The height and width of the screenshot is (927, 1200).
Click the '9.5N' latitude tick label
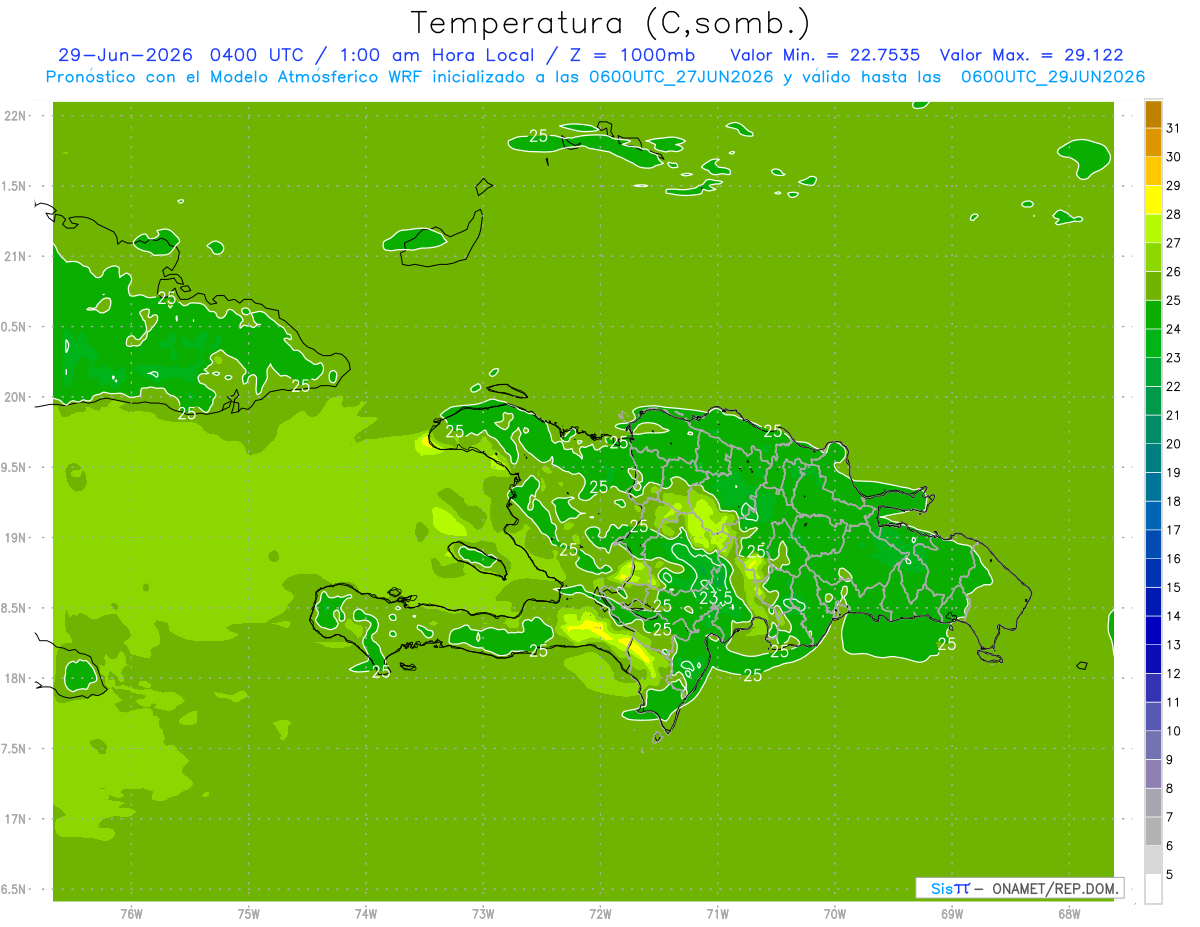pos(14,468)
